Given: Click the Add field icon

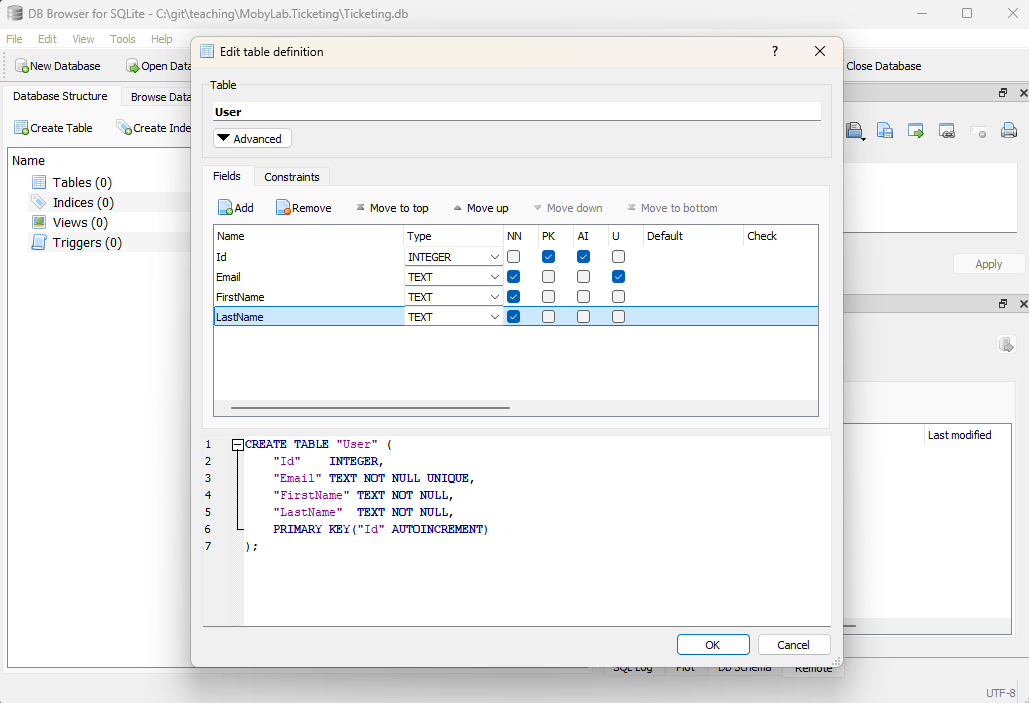Looking at the screenshot, I should pyautogui.click(x=226, y=208).
